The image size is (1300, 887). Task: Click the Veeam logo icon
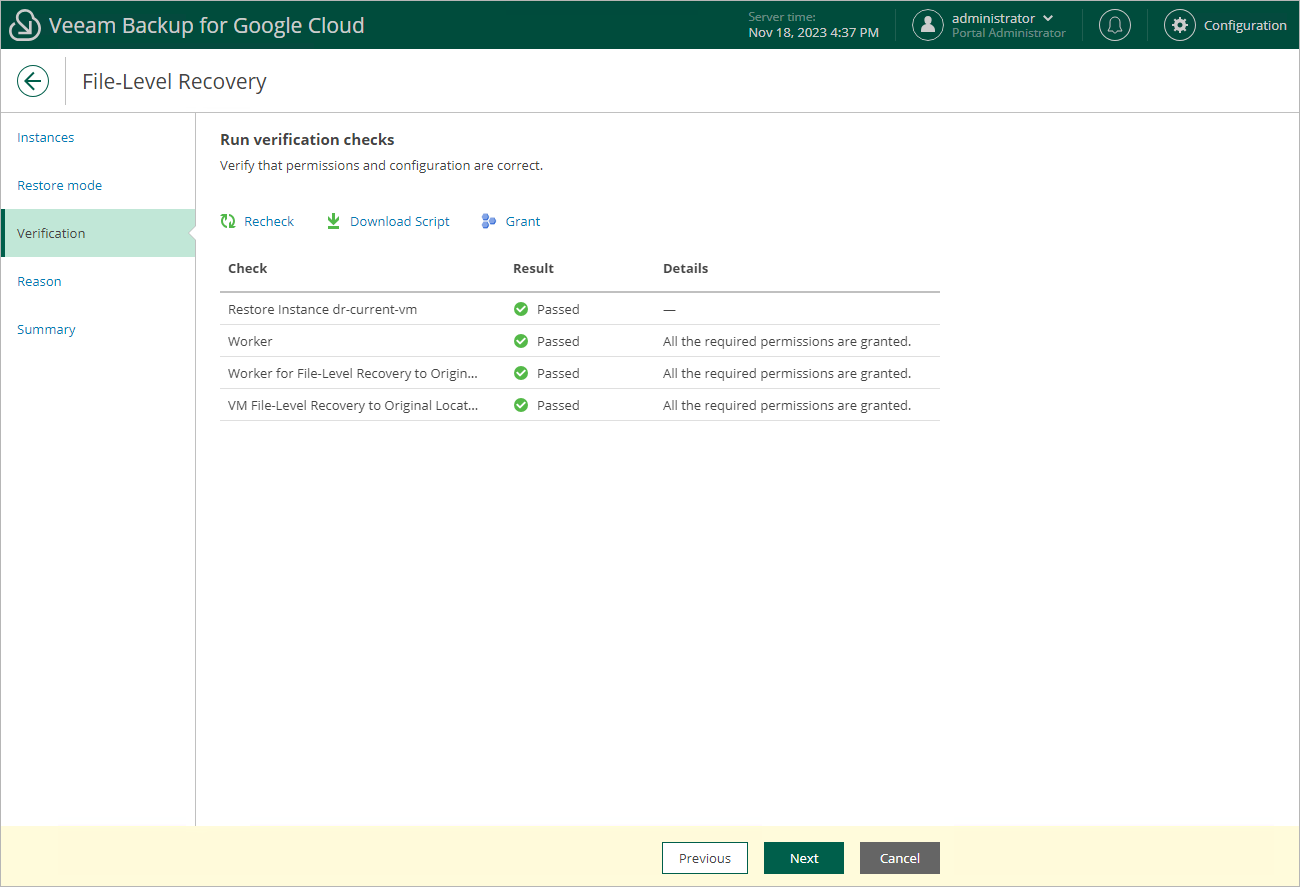click(x=25, y=25)
